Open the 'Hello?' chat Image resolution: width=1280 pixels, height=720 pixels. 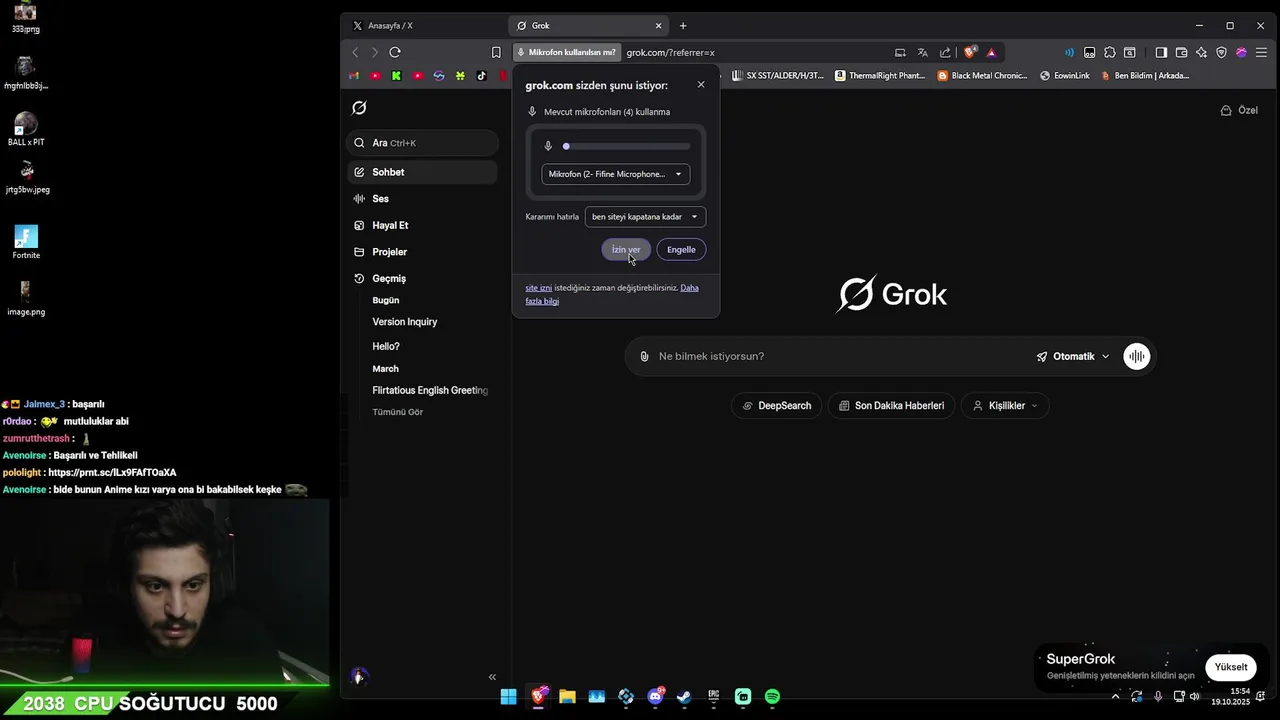point(386,346)
